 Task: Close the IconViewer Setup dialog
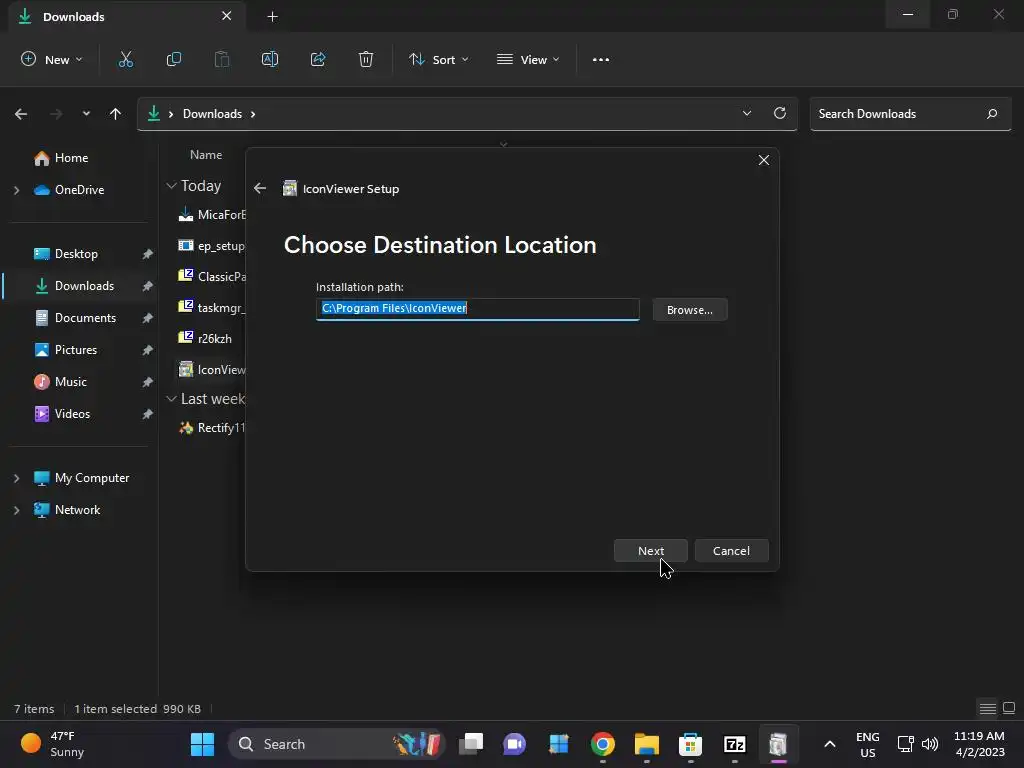click(x=763, y=160)
